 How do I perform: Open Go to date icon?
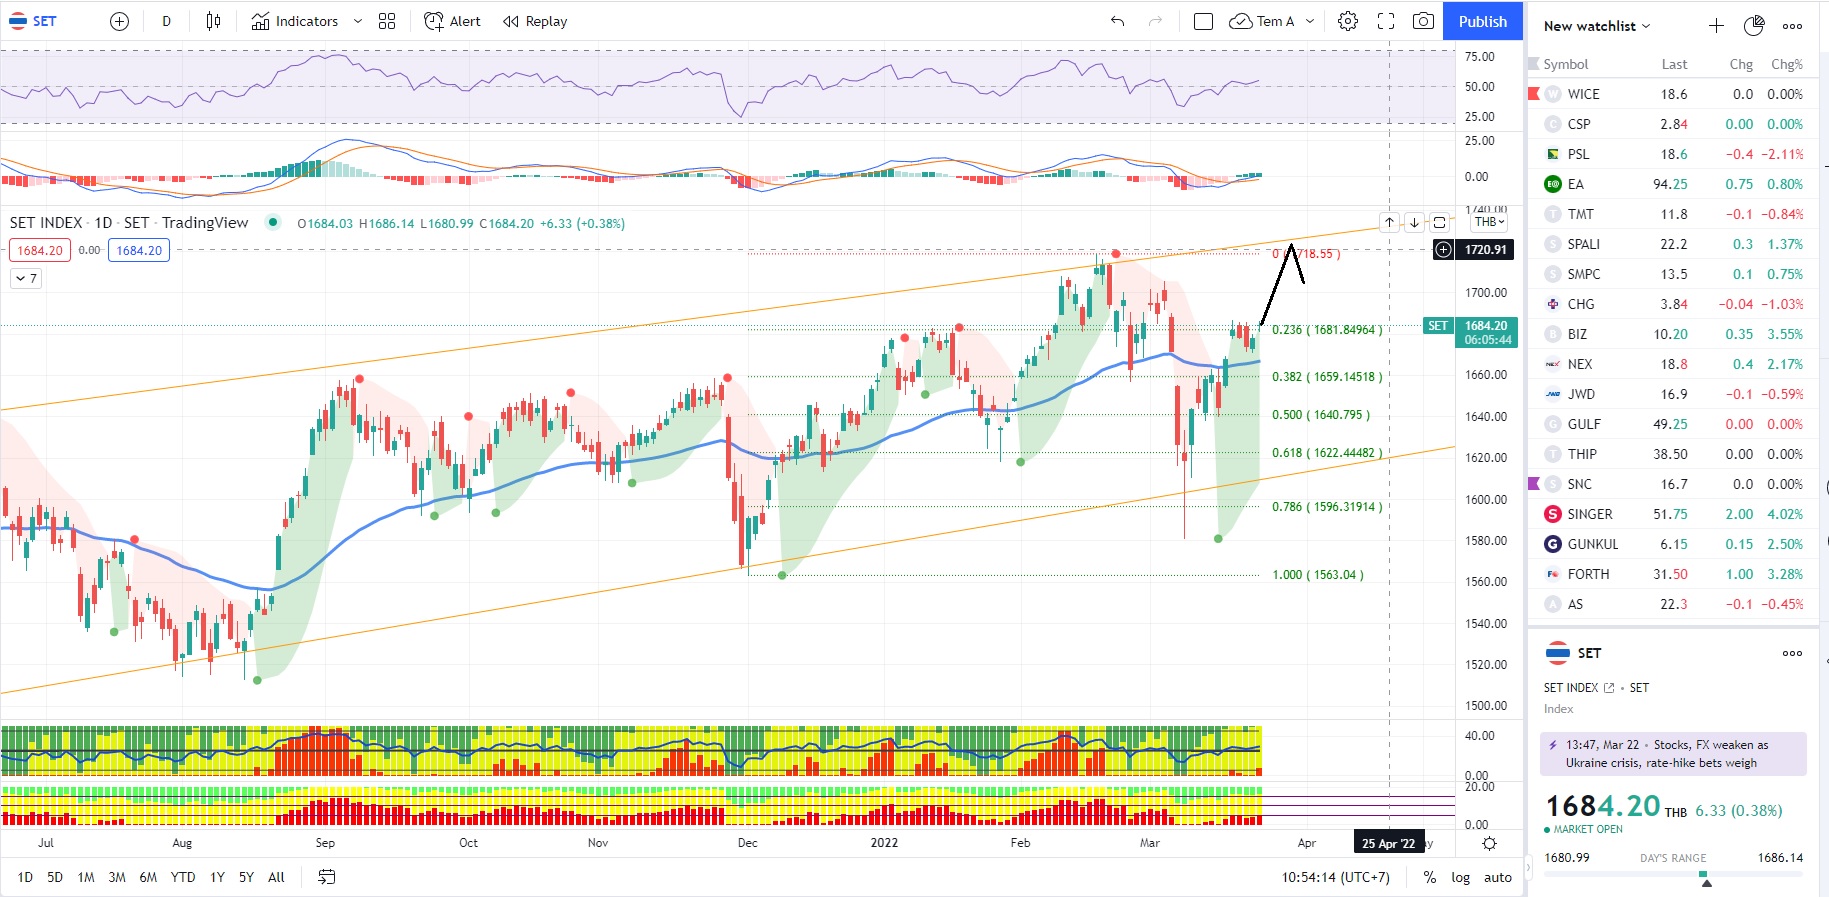327,877
